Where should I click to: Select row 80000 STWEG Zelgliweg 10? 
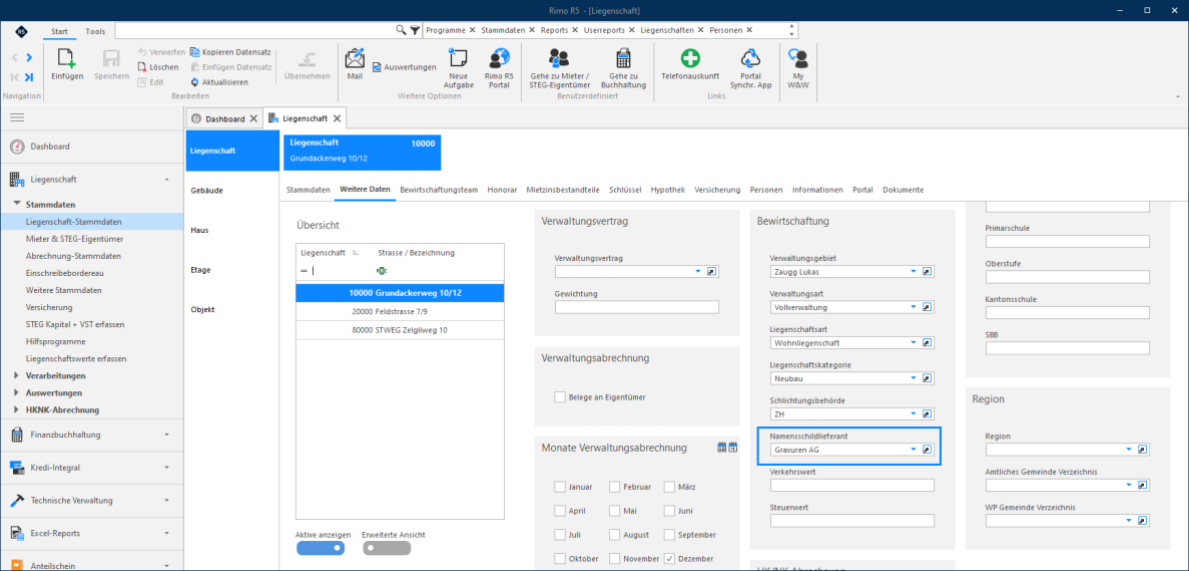point(400,331)
